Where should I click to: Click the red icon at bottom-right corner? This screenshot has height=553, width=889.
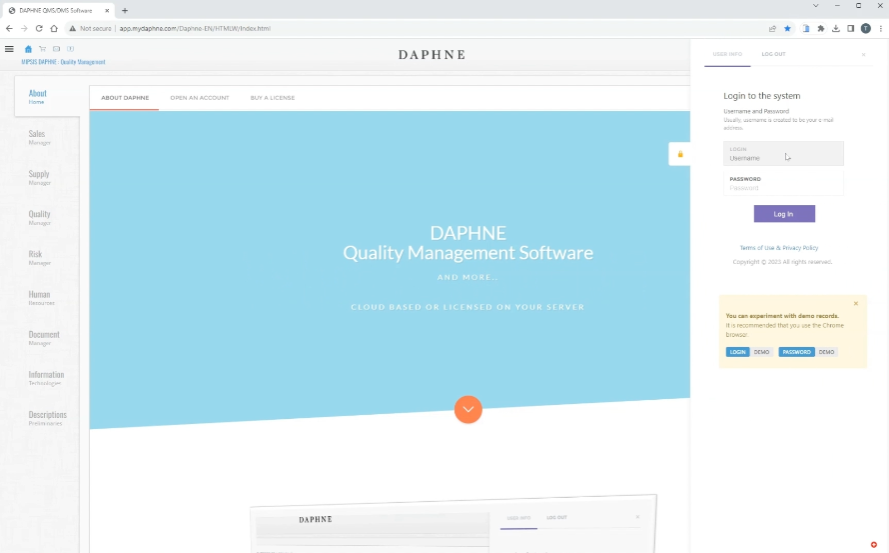874,544
